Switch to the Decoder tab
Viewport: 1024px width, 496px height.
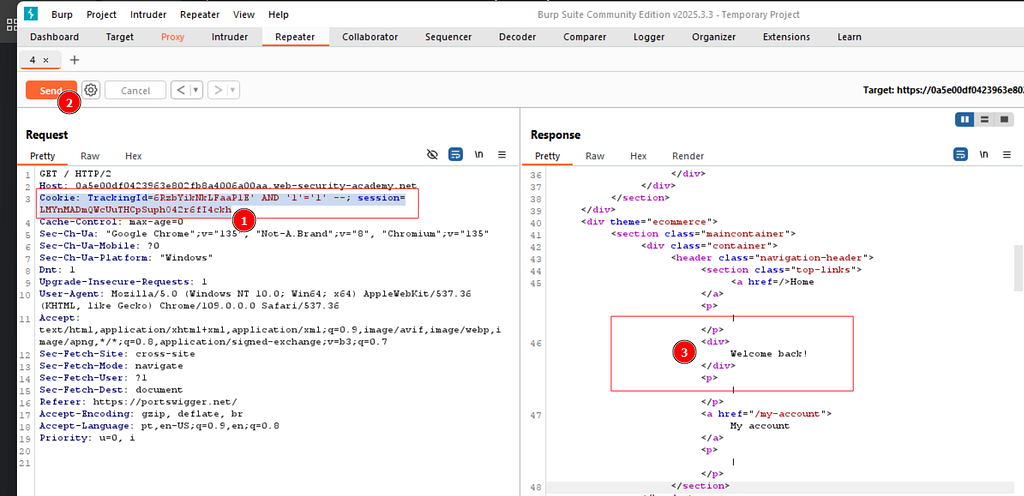click(x=517, y=37)
